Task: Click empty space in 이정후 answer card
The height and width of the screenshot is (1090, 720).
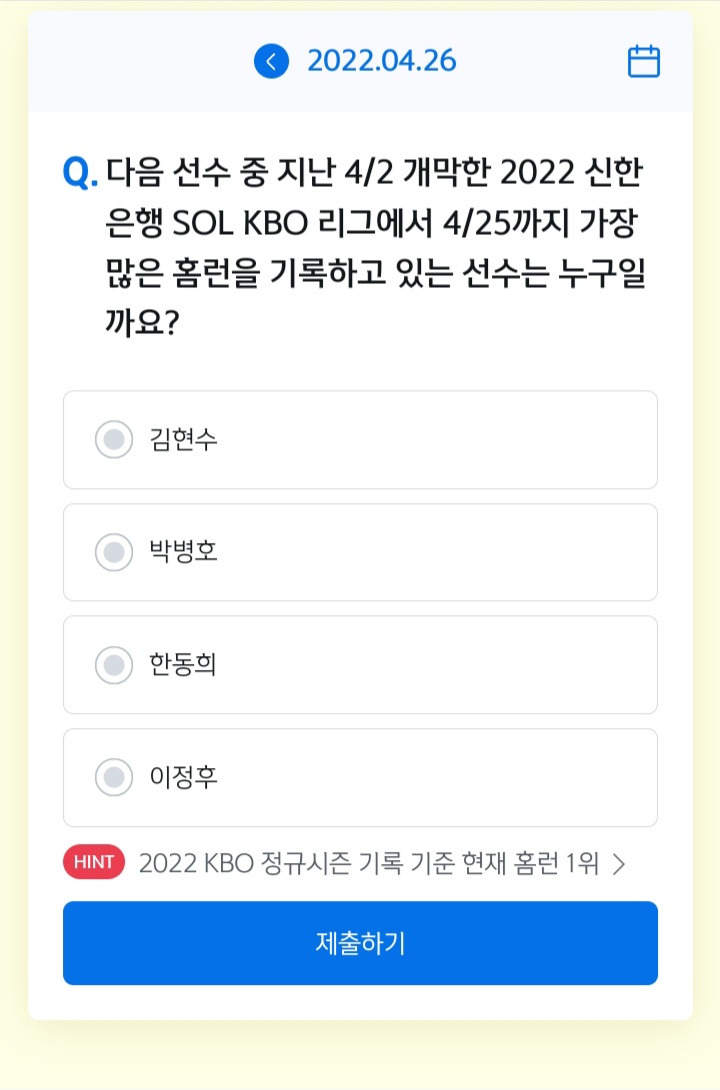Action: pyautogui.click(x=438, y=777)
